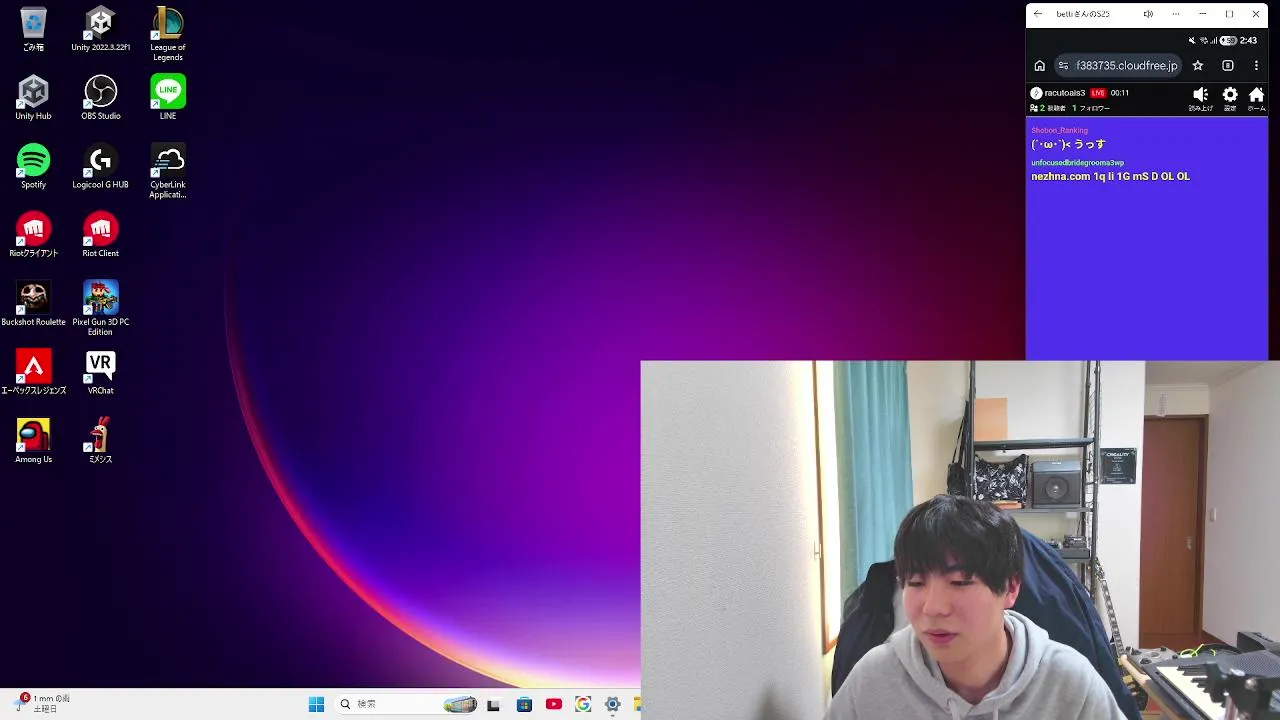Image resolution: width=1280 pixels, height=720 pixels.
Task: Open Google app from the taskbar
Action: pyautogui.click(x=583, y=704)
